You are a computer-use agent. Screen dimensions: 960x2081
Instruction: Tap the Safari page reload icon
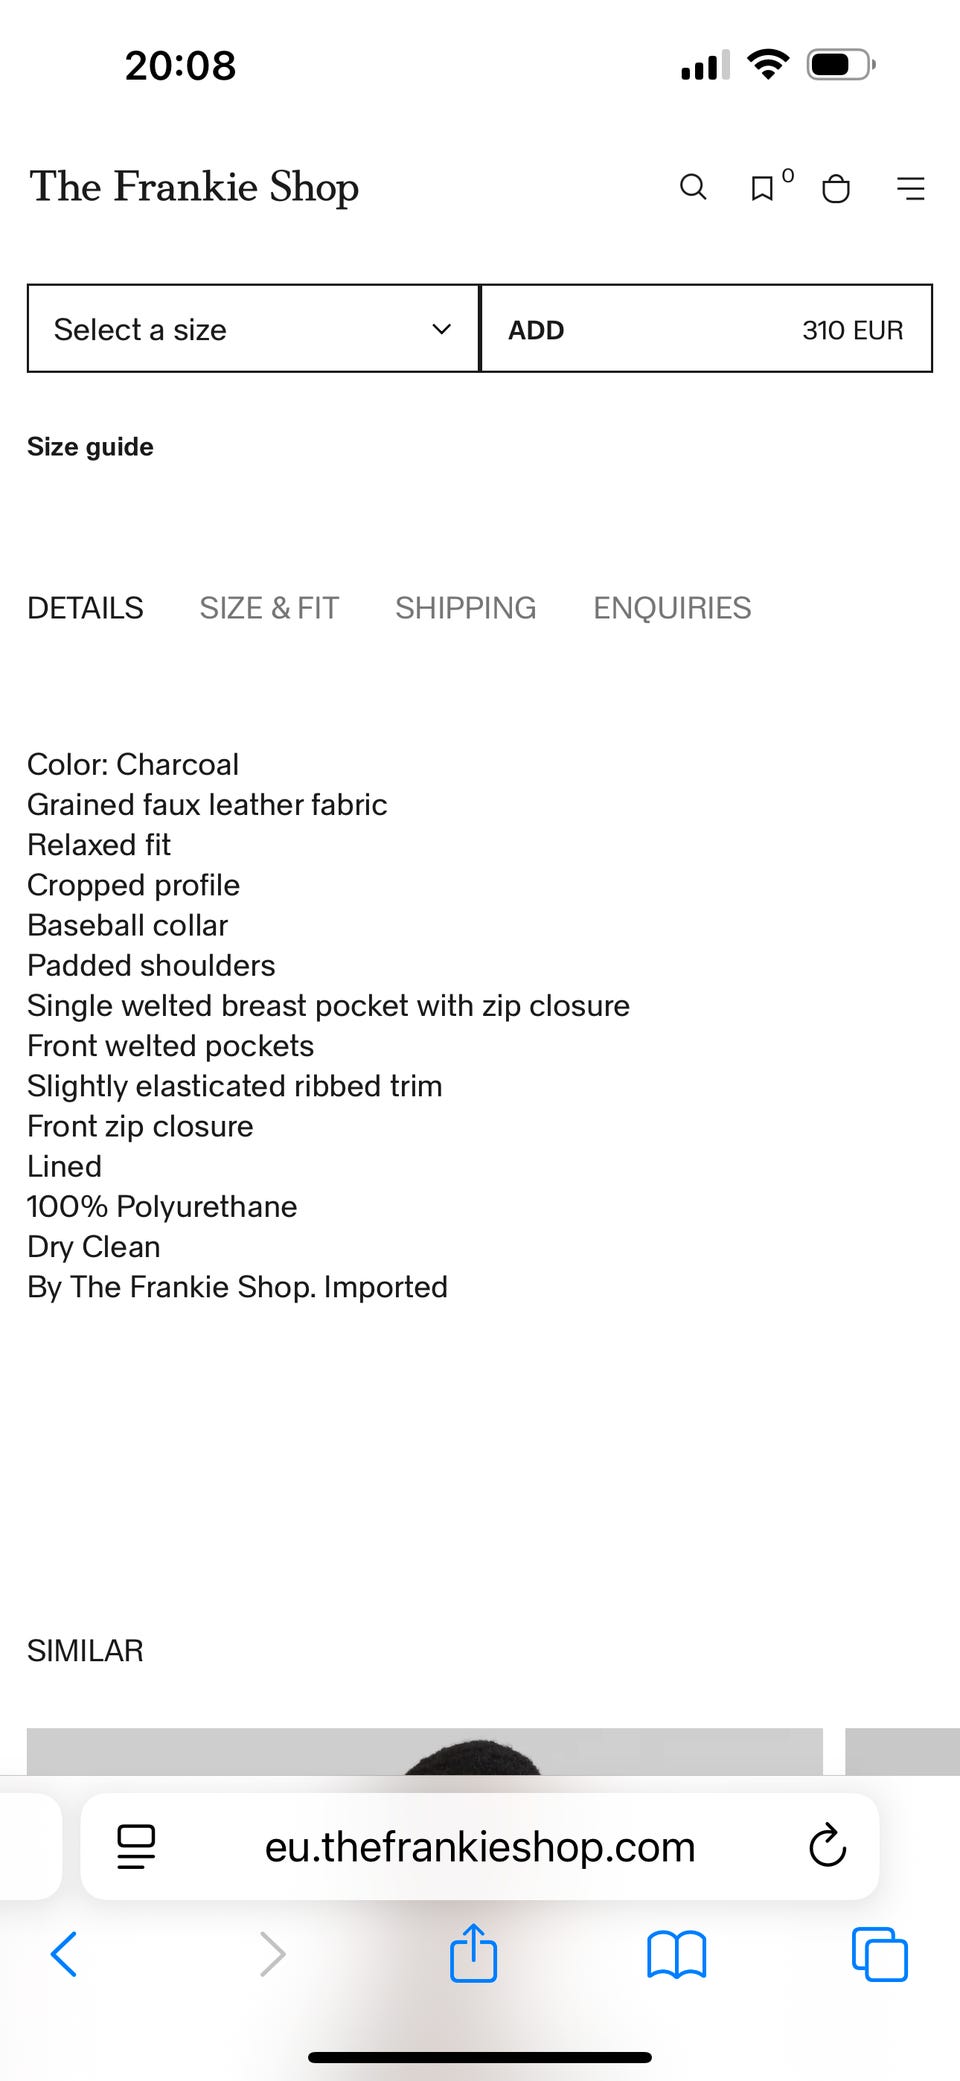pyautogui.click(x=827, y=1846)
